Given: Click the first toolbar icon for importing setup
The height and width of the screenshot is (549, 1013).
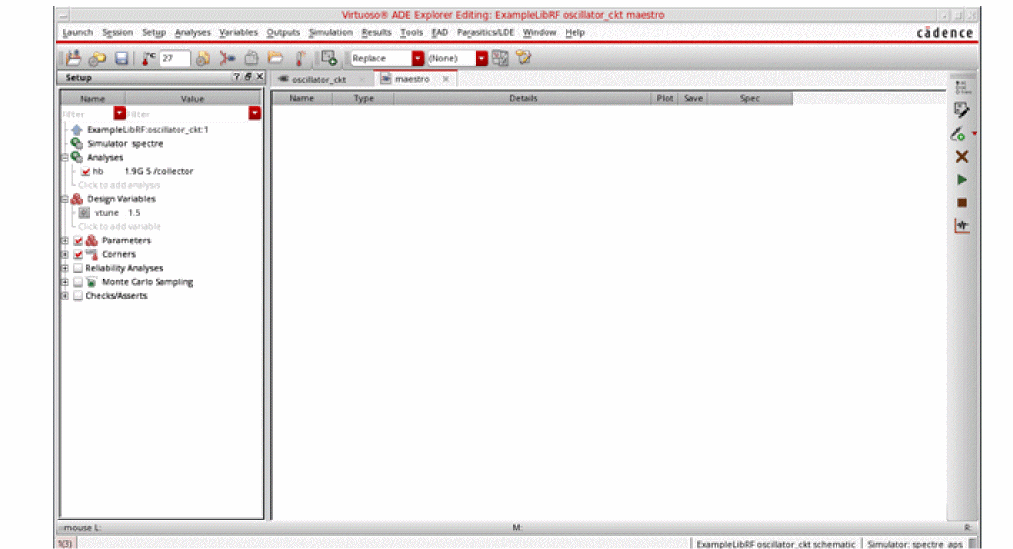Looking at the screenshot, I should pyautogui.click(x=73, y=58).
